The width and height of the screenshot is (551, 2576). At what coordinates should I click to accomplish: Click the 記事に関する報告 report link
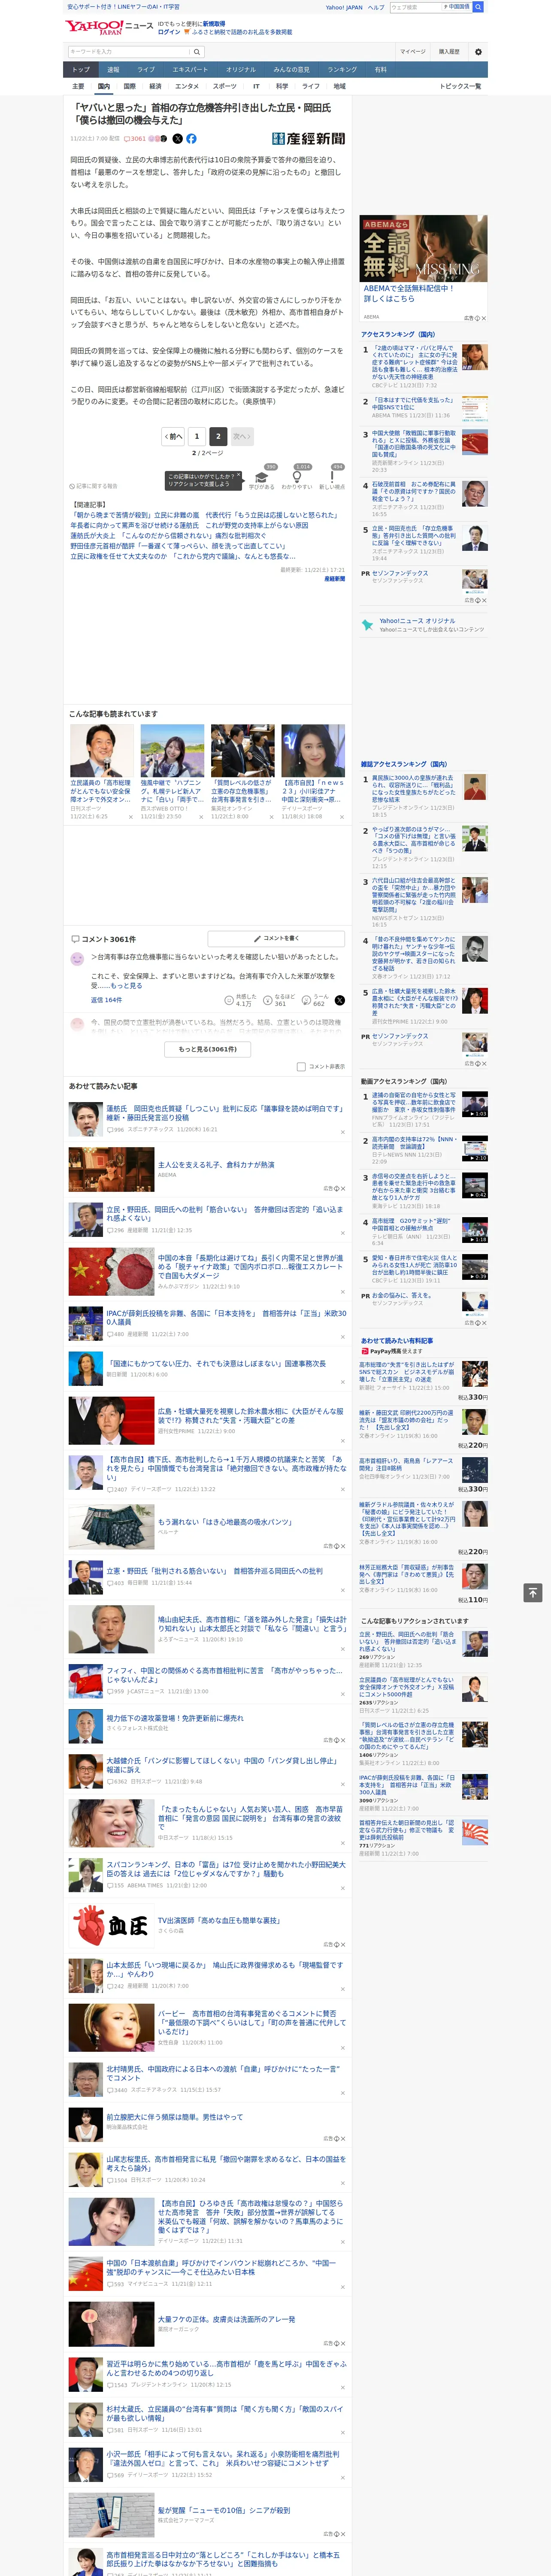pyautogui.click(x=93, y=486)
